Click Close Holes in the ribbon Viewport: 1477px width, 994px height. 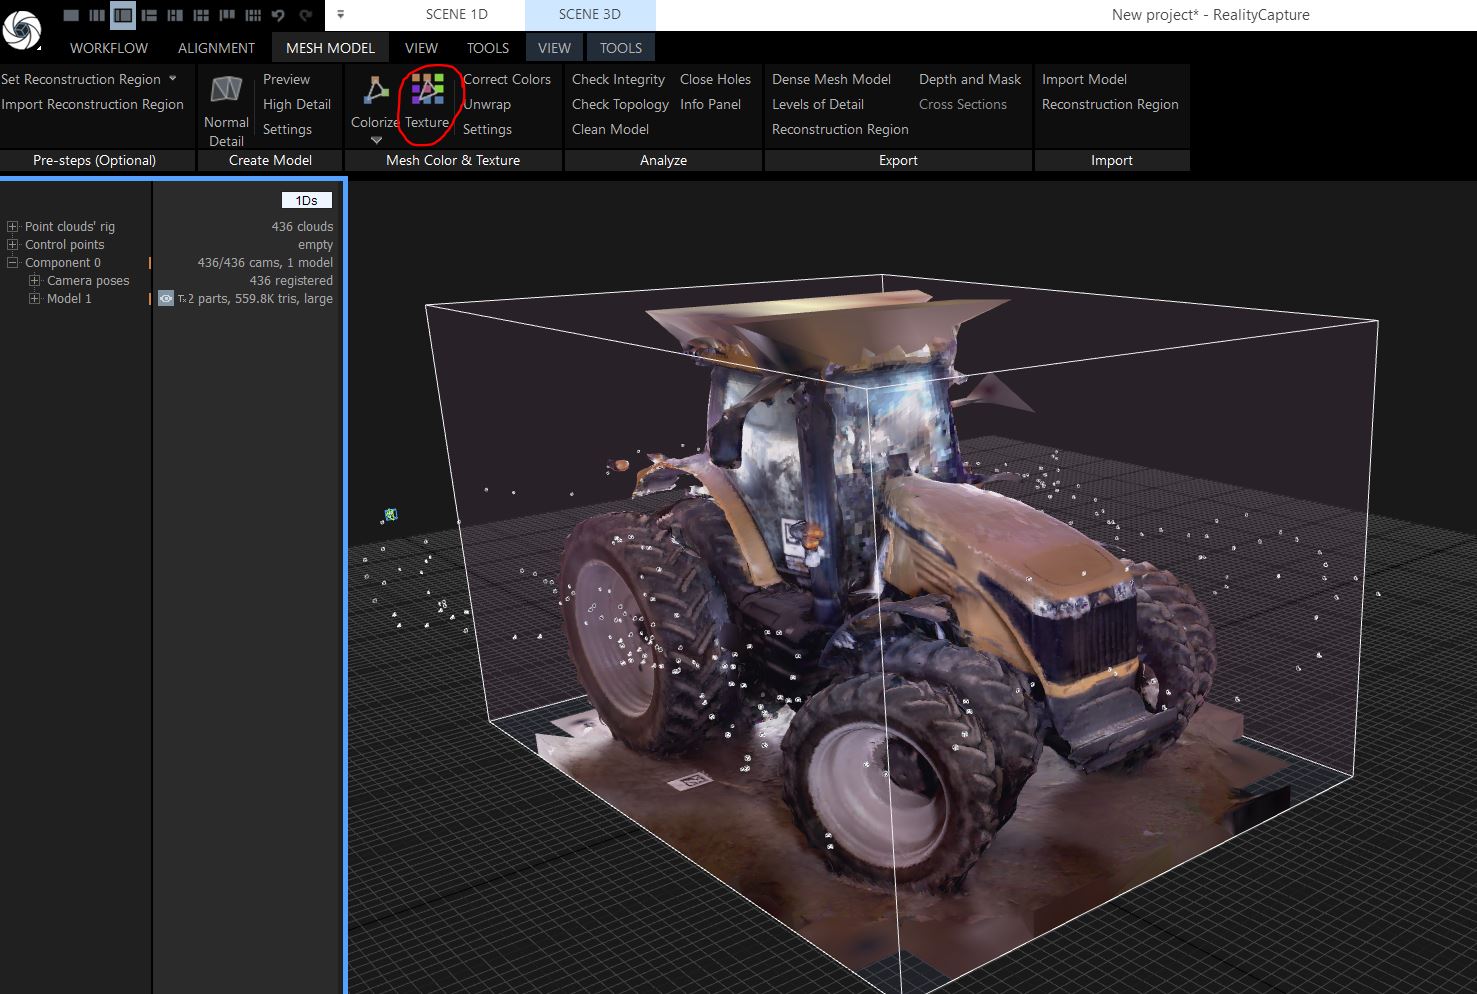pos(715,79)
